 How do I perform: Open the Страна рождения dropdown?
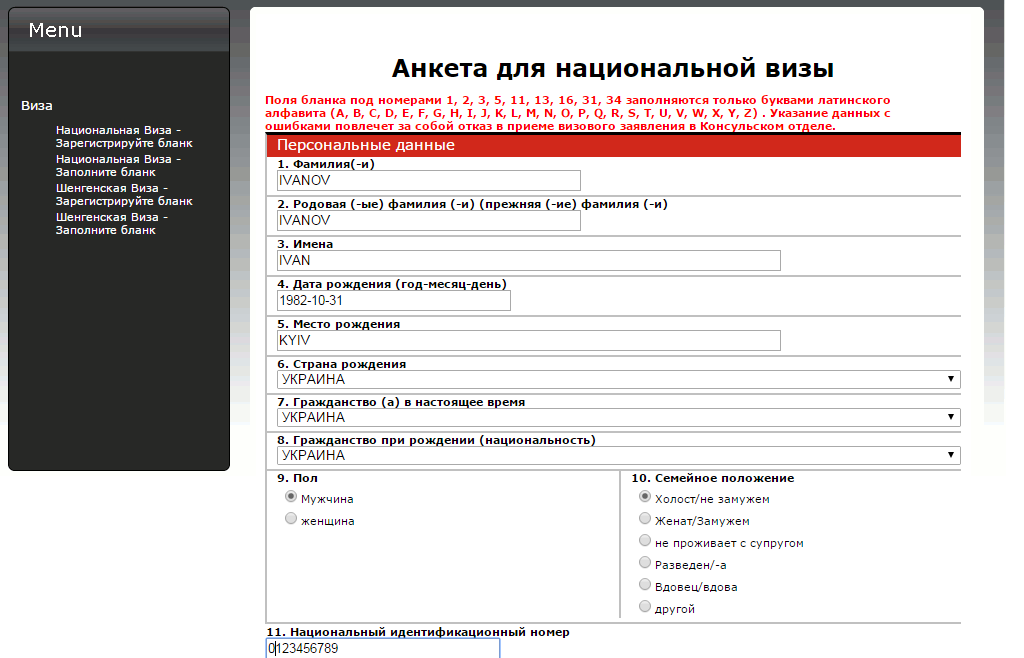point(618,379)
